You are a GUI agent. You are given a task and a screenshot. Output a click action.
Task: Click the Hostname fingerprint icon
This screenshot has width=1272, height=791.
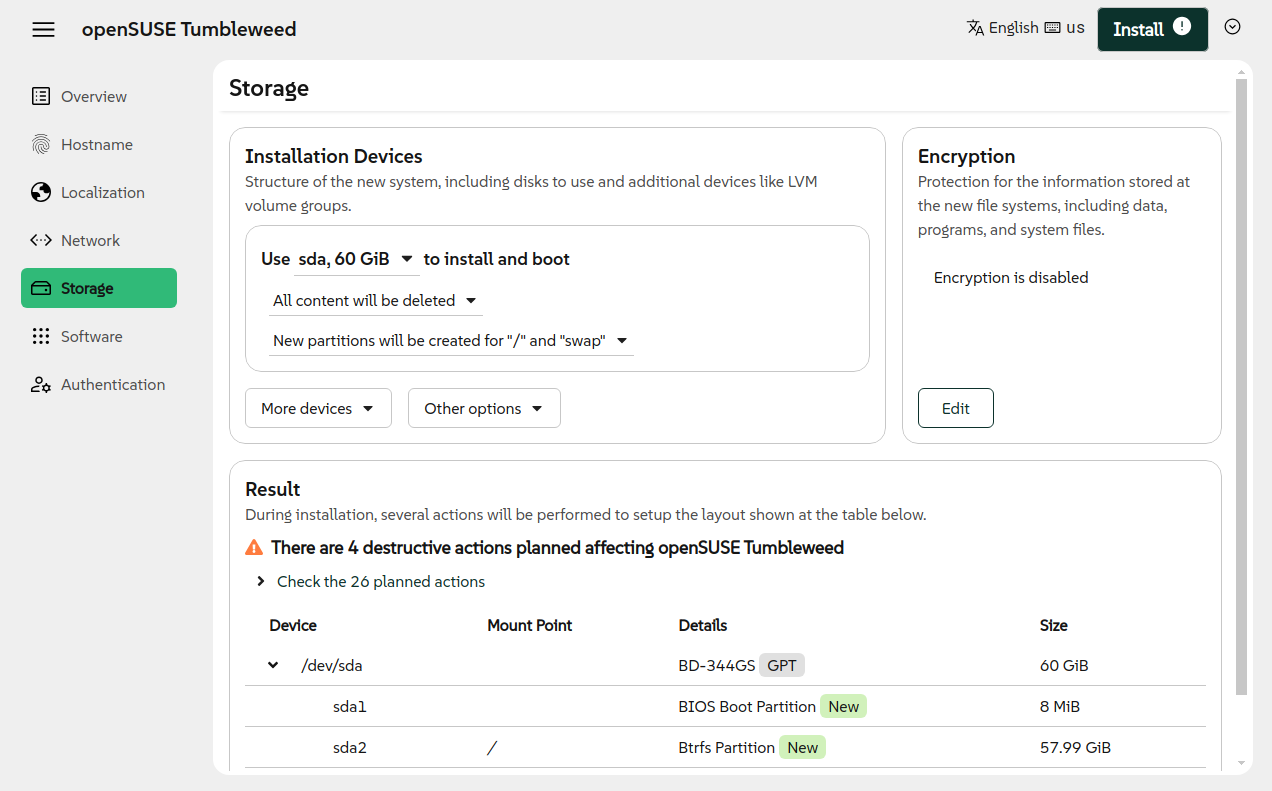point(41,144)
